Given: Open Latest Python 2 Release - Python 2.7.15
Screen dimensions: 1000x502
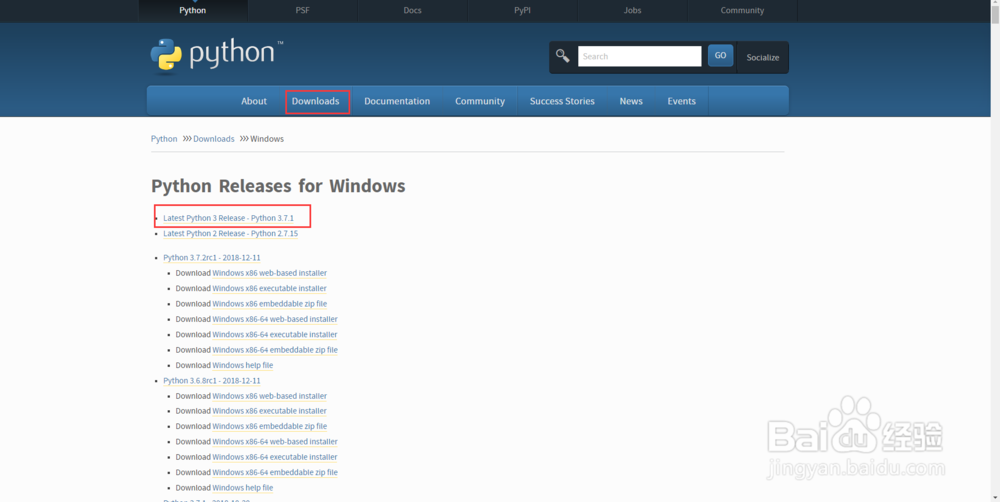Looking at the screenshot, I should [230, 233].
